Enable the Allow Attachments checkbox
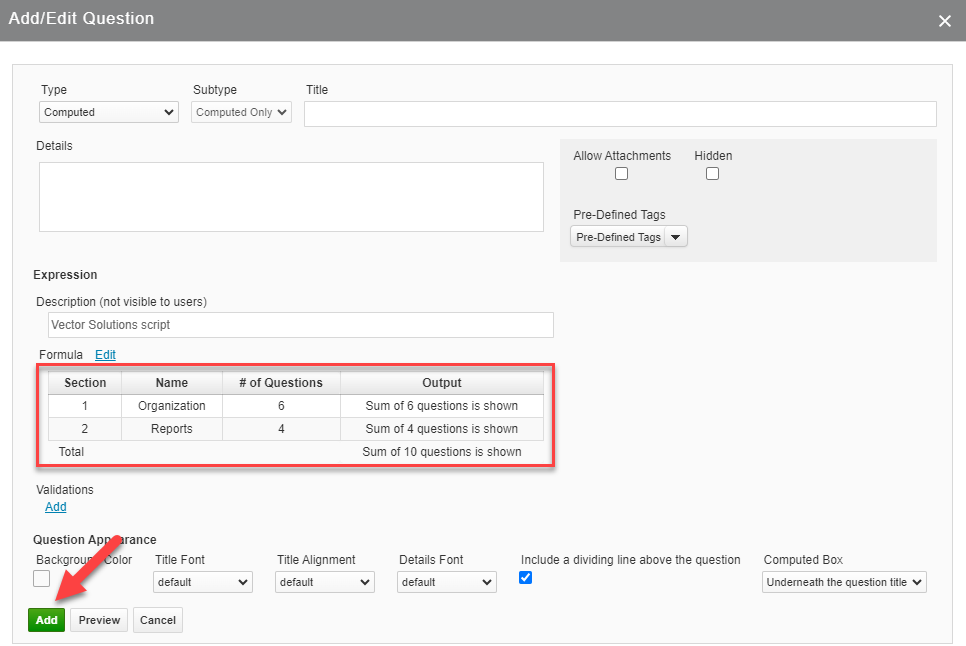 point(621,174)
